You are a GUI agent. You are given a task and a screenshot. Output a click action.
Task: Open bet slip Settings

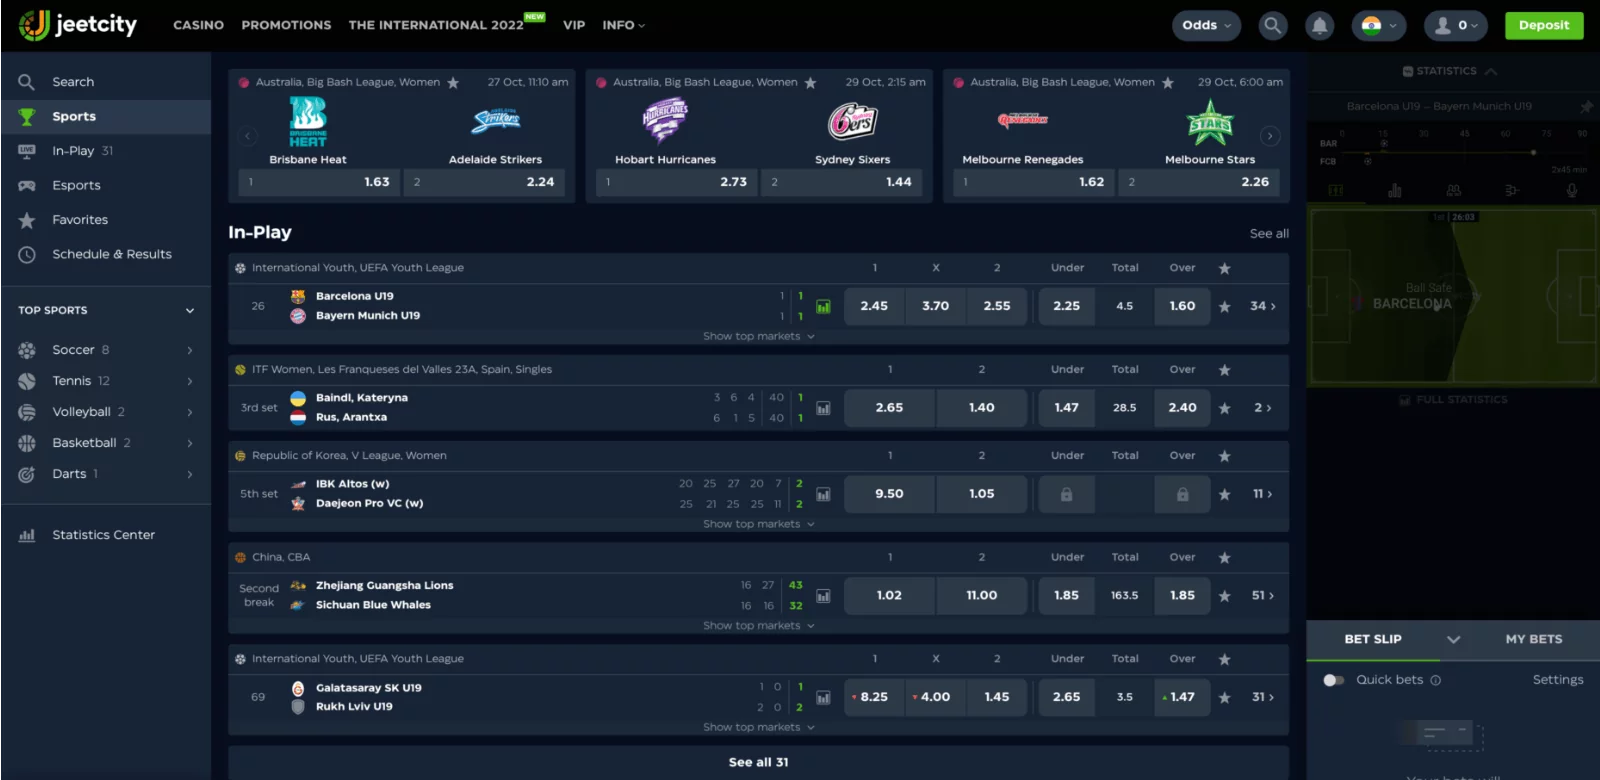pos(1558,680)
